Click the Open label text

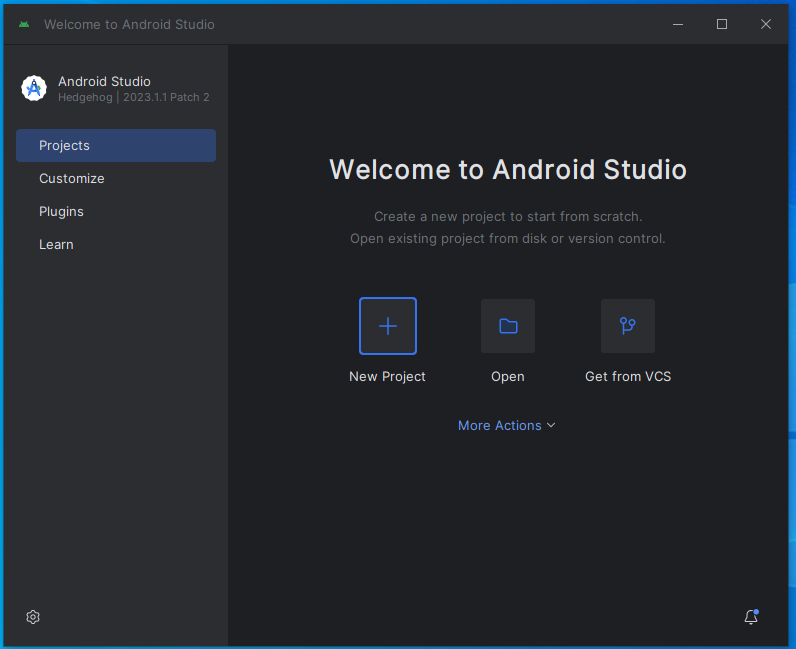[x=508, y=376]
